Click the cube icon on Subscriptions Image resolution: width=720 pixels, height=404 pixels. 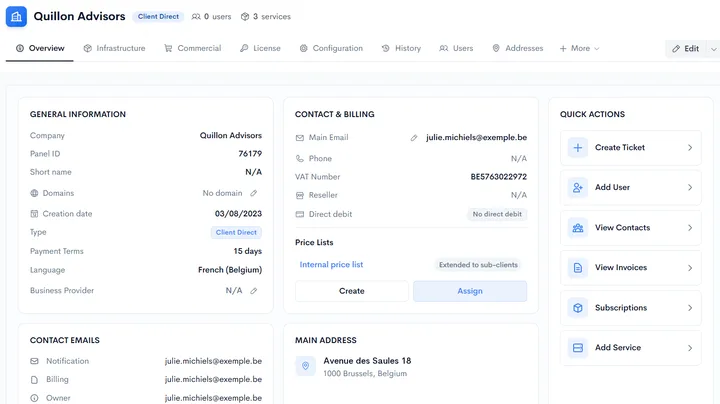[x=578, y=308]
